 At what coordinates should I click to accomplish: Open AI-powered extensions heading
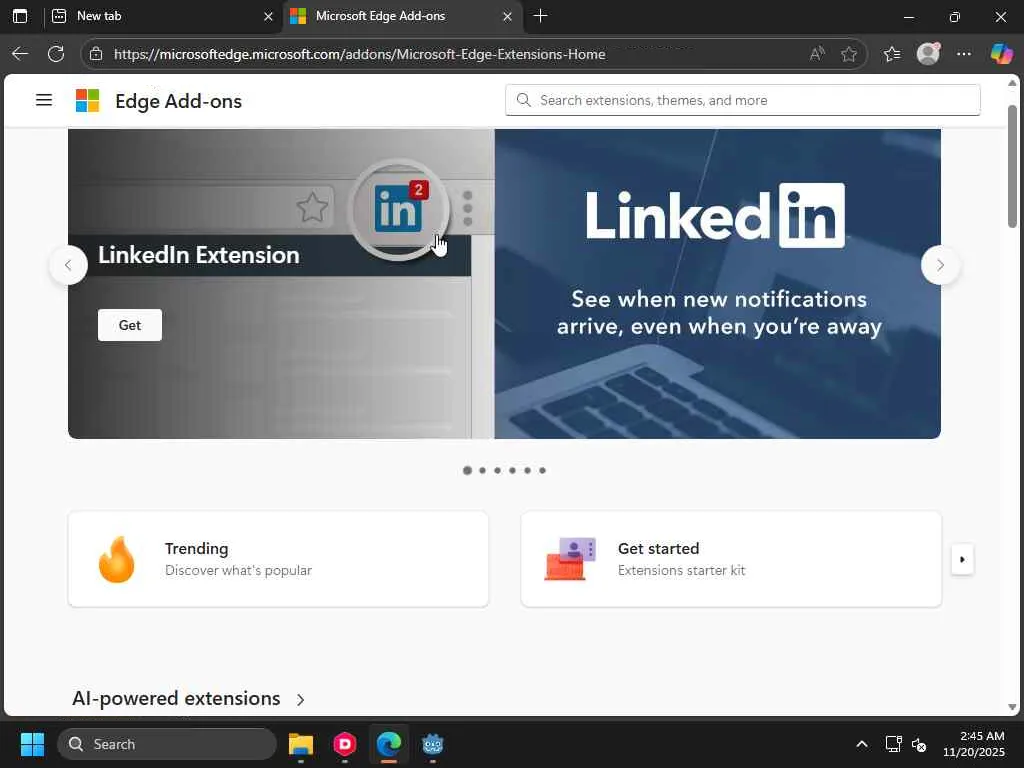click(x=176, y=699)
